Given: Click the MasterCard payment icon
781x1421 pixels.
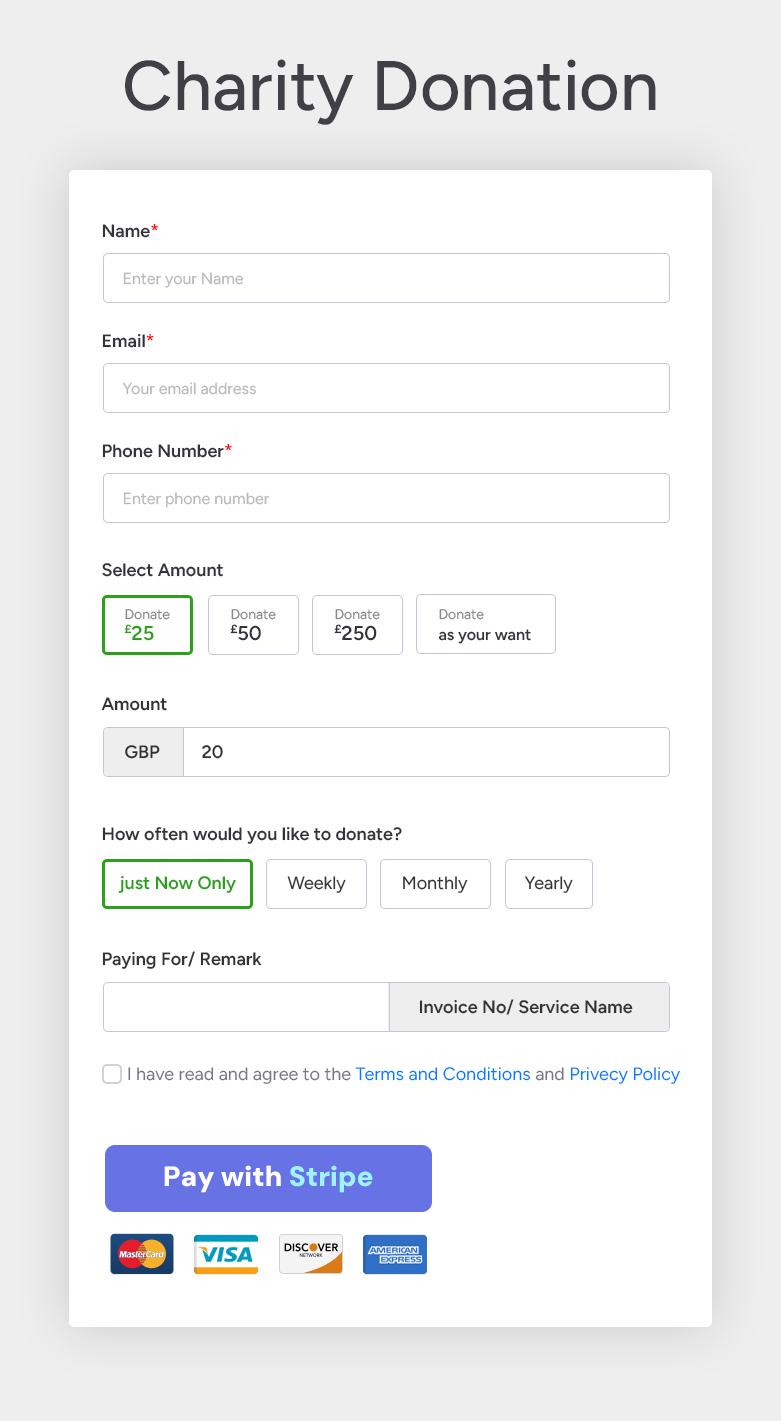Looking at the screenshot, I should pyautogui.click(x=142, y=1254).
